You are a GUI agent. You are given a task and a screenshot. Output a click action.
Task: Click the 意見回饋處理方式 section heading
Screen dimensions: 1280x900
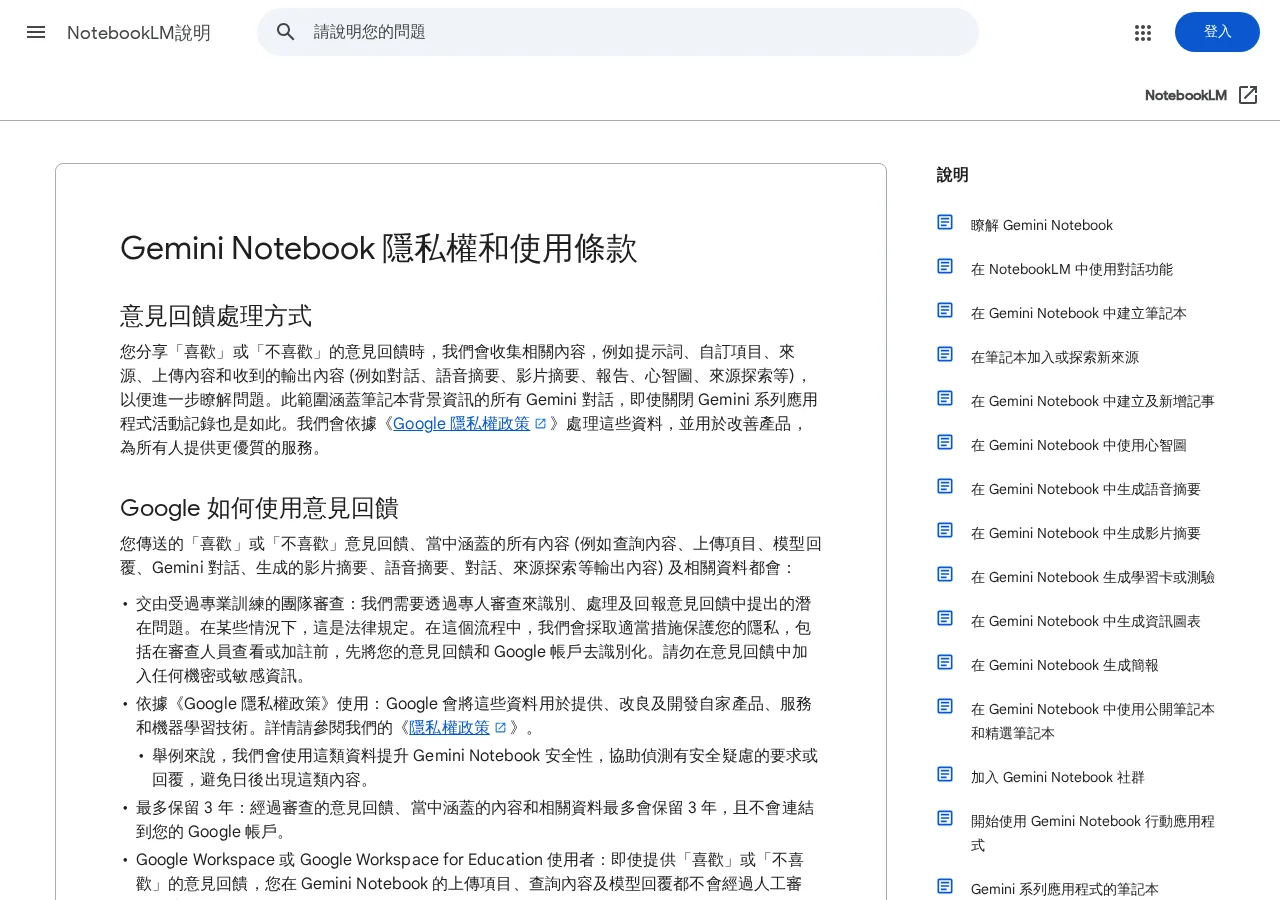[216, 316]
